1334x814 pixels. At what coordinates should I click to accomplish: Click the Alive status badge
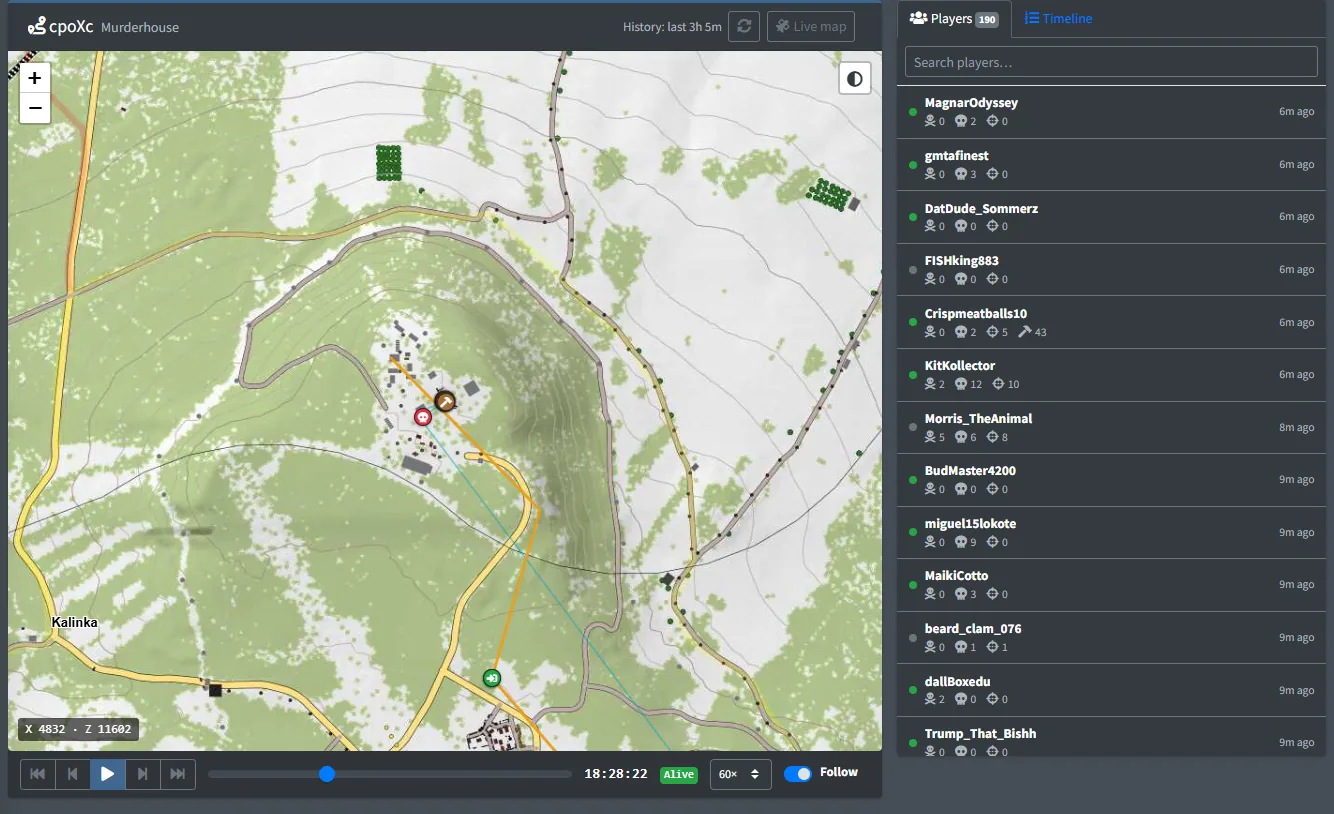679,775
